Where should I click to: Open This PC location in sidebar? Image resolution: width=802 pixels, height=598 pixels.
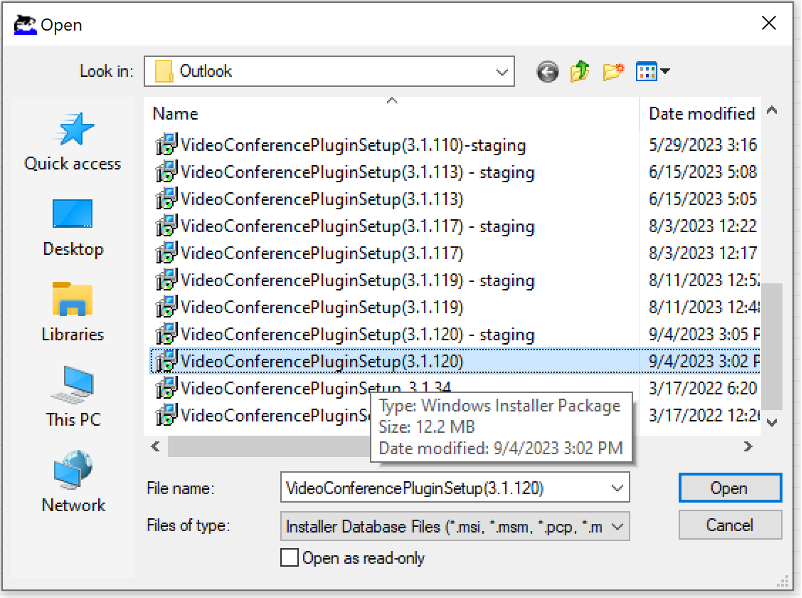(x=73, y=397)
